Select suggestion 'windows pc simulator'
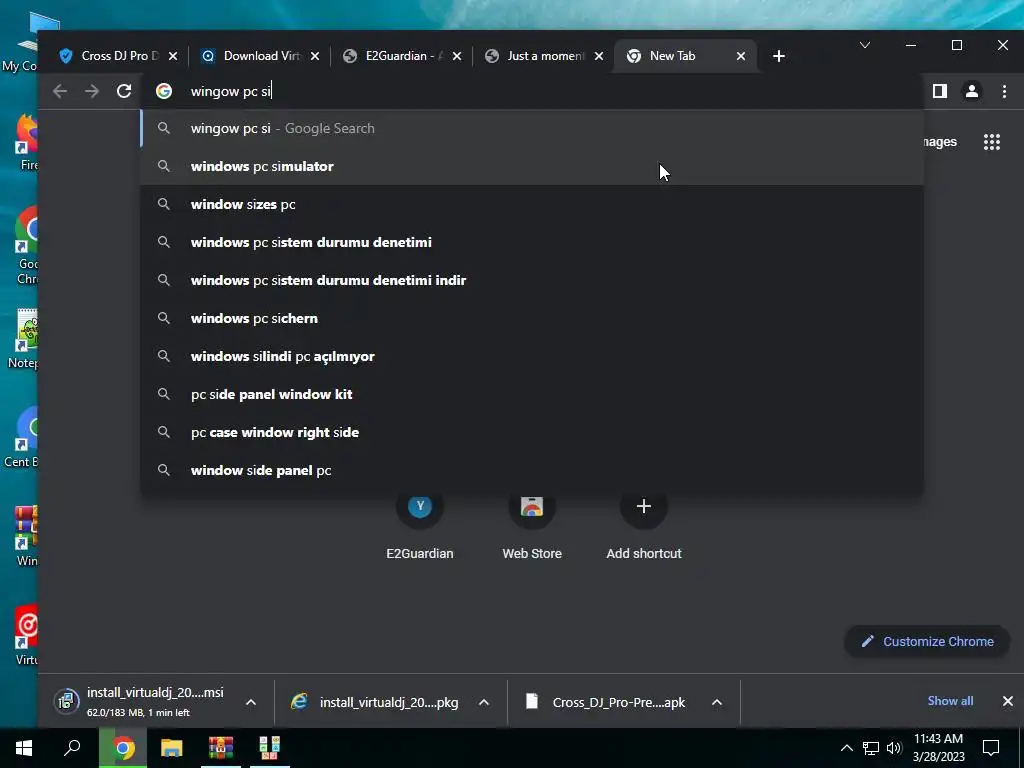 [x=532, y=167]
